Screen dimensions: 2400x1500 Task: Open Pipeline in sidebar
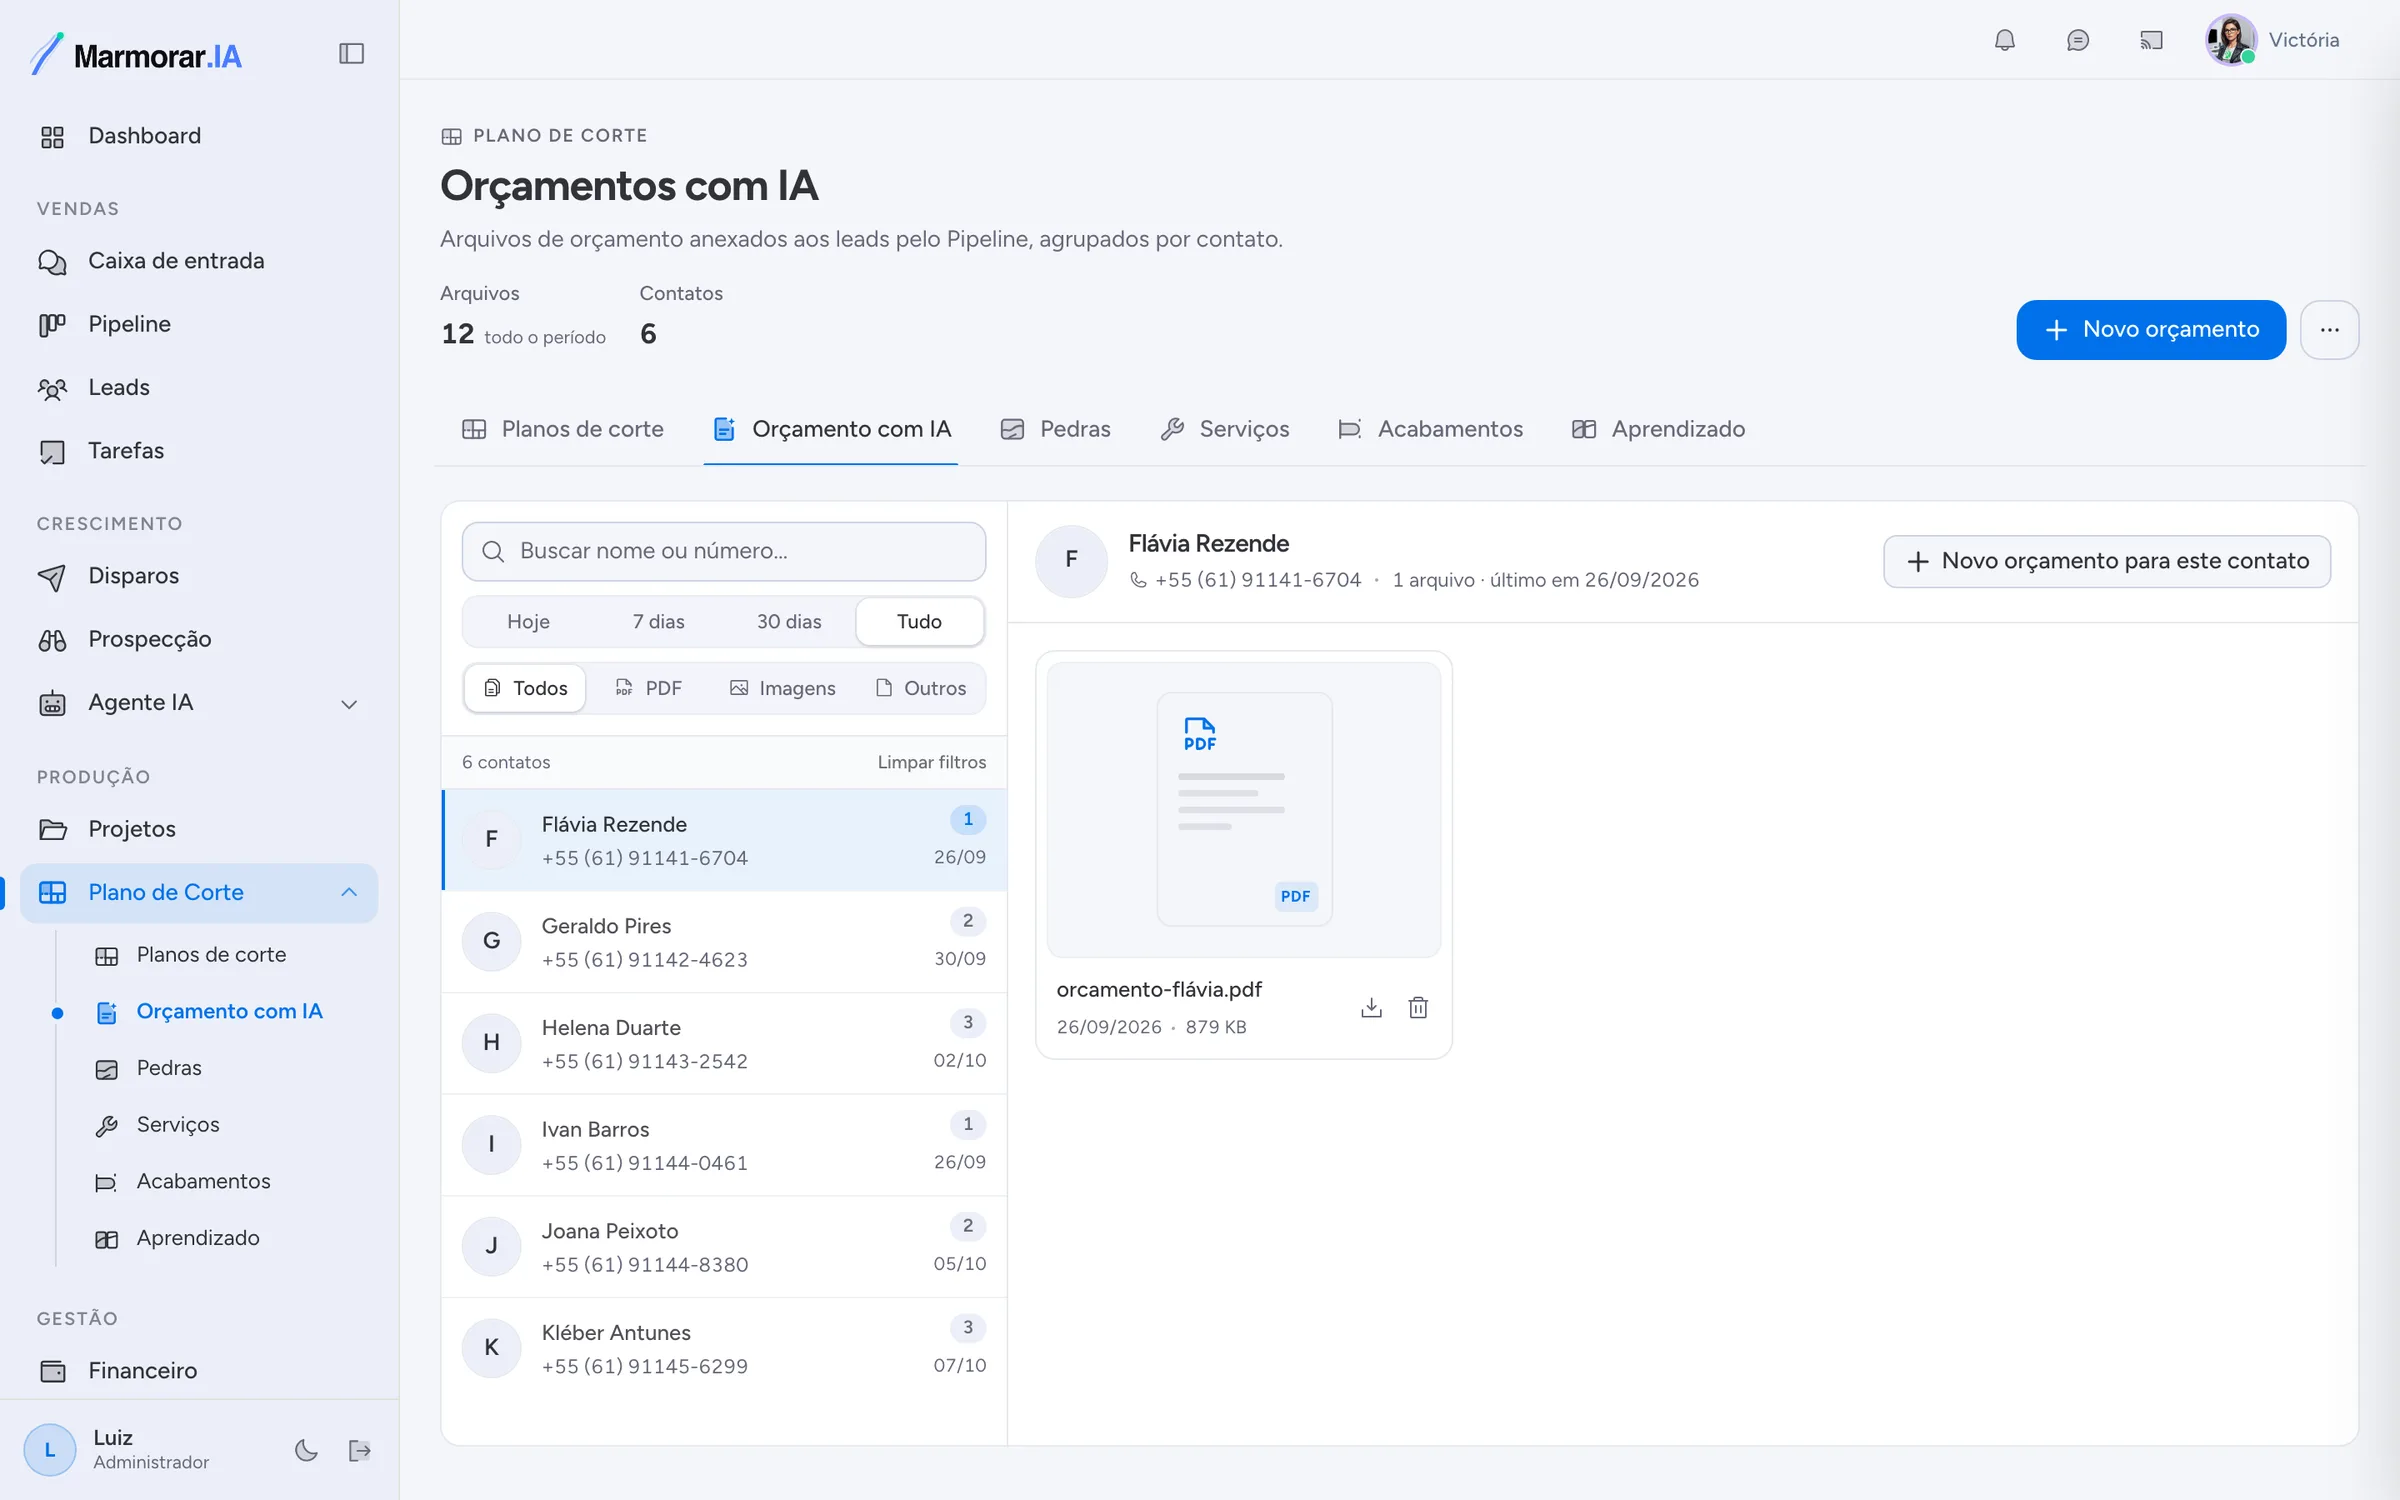click(x=200, y=324)
